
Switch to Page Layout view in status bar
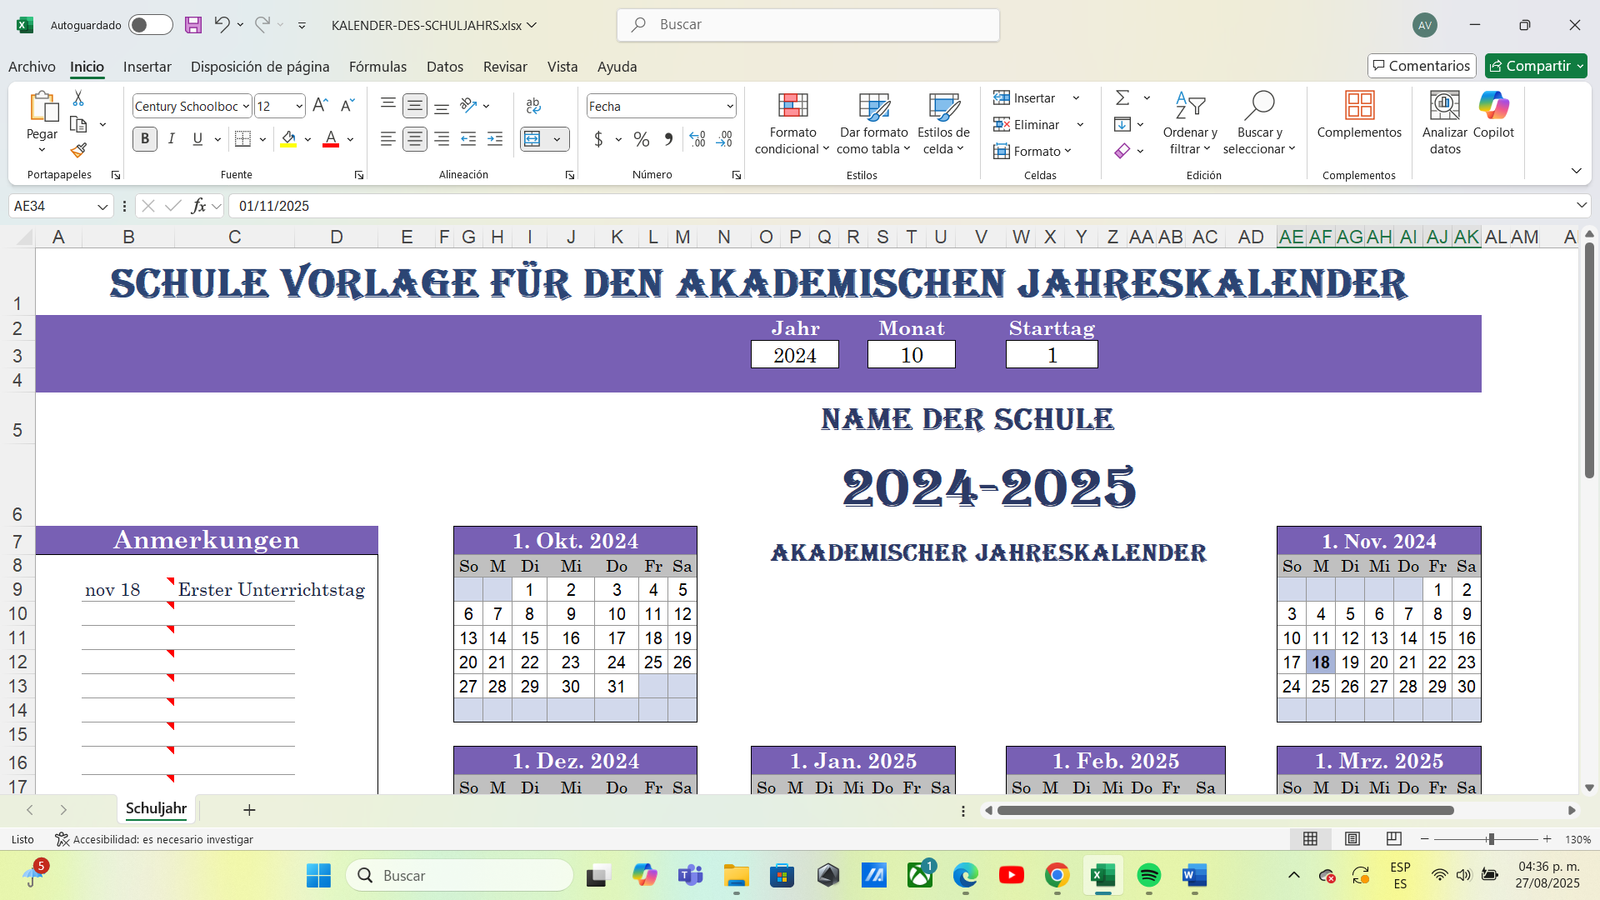click(1352, 839)
